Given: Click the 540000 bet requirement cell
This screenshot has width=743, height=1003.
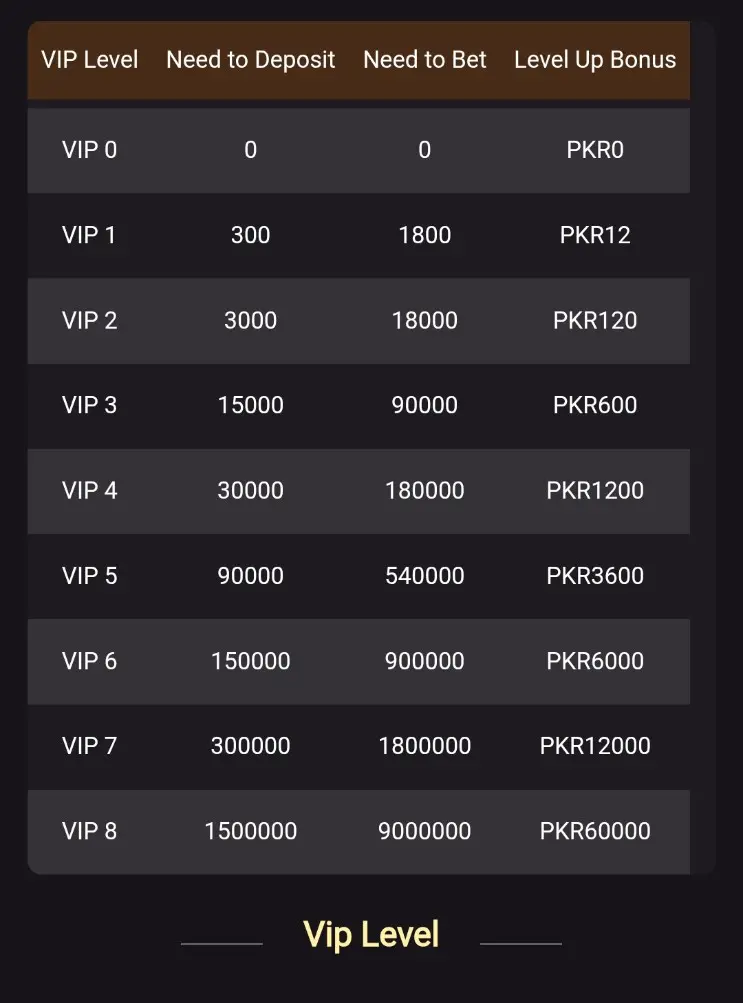Looking at the screenshot, I should (x=425, y=576).
